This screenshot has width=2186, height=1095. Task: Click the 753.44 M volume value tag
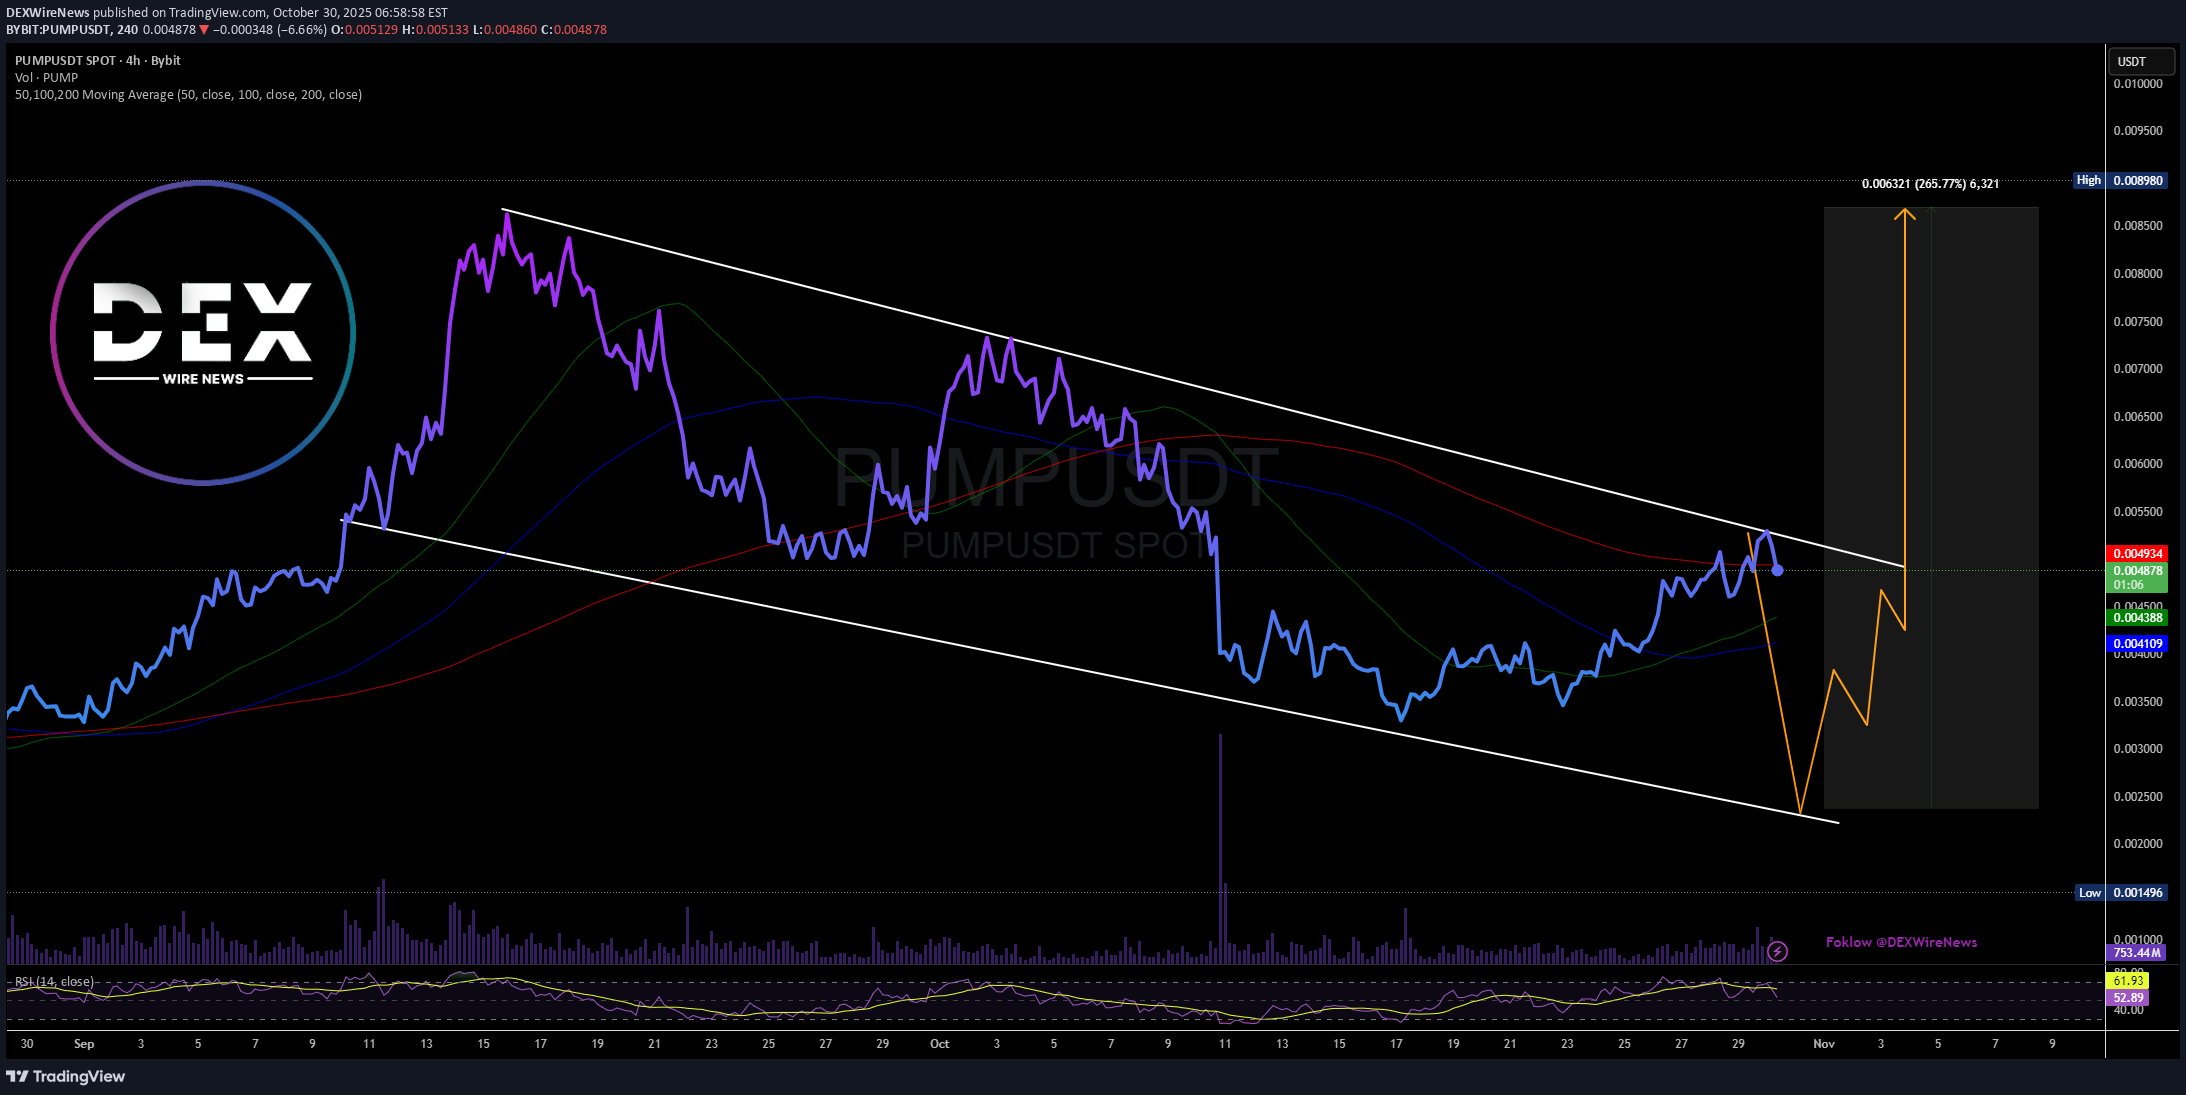[x=2137, y=953]
